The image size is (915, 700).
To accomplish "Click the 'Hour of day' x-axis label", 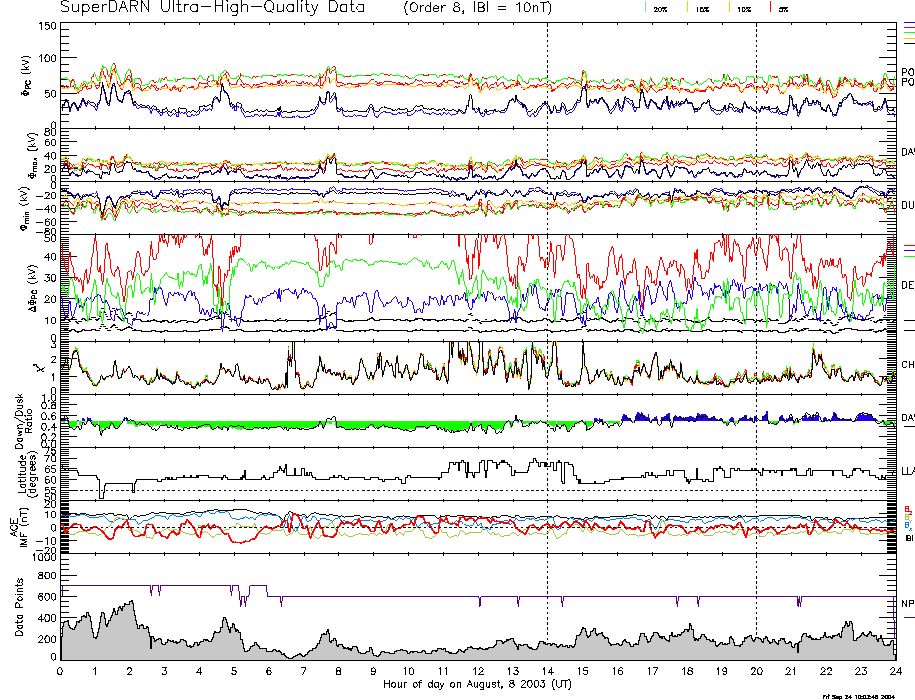I will click(478, 685).
